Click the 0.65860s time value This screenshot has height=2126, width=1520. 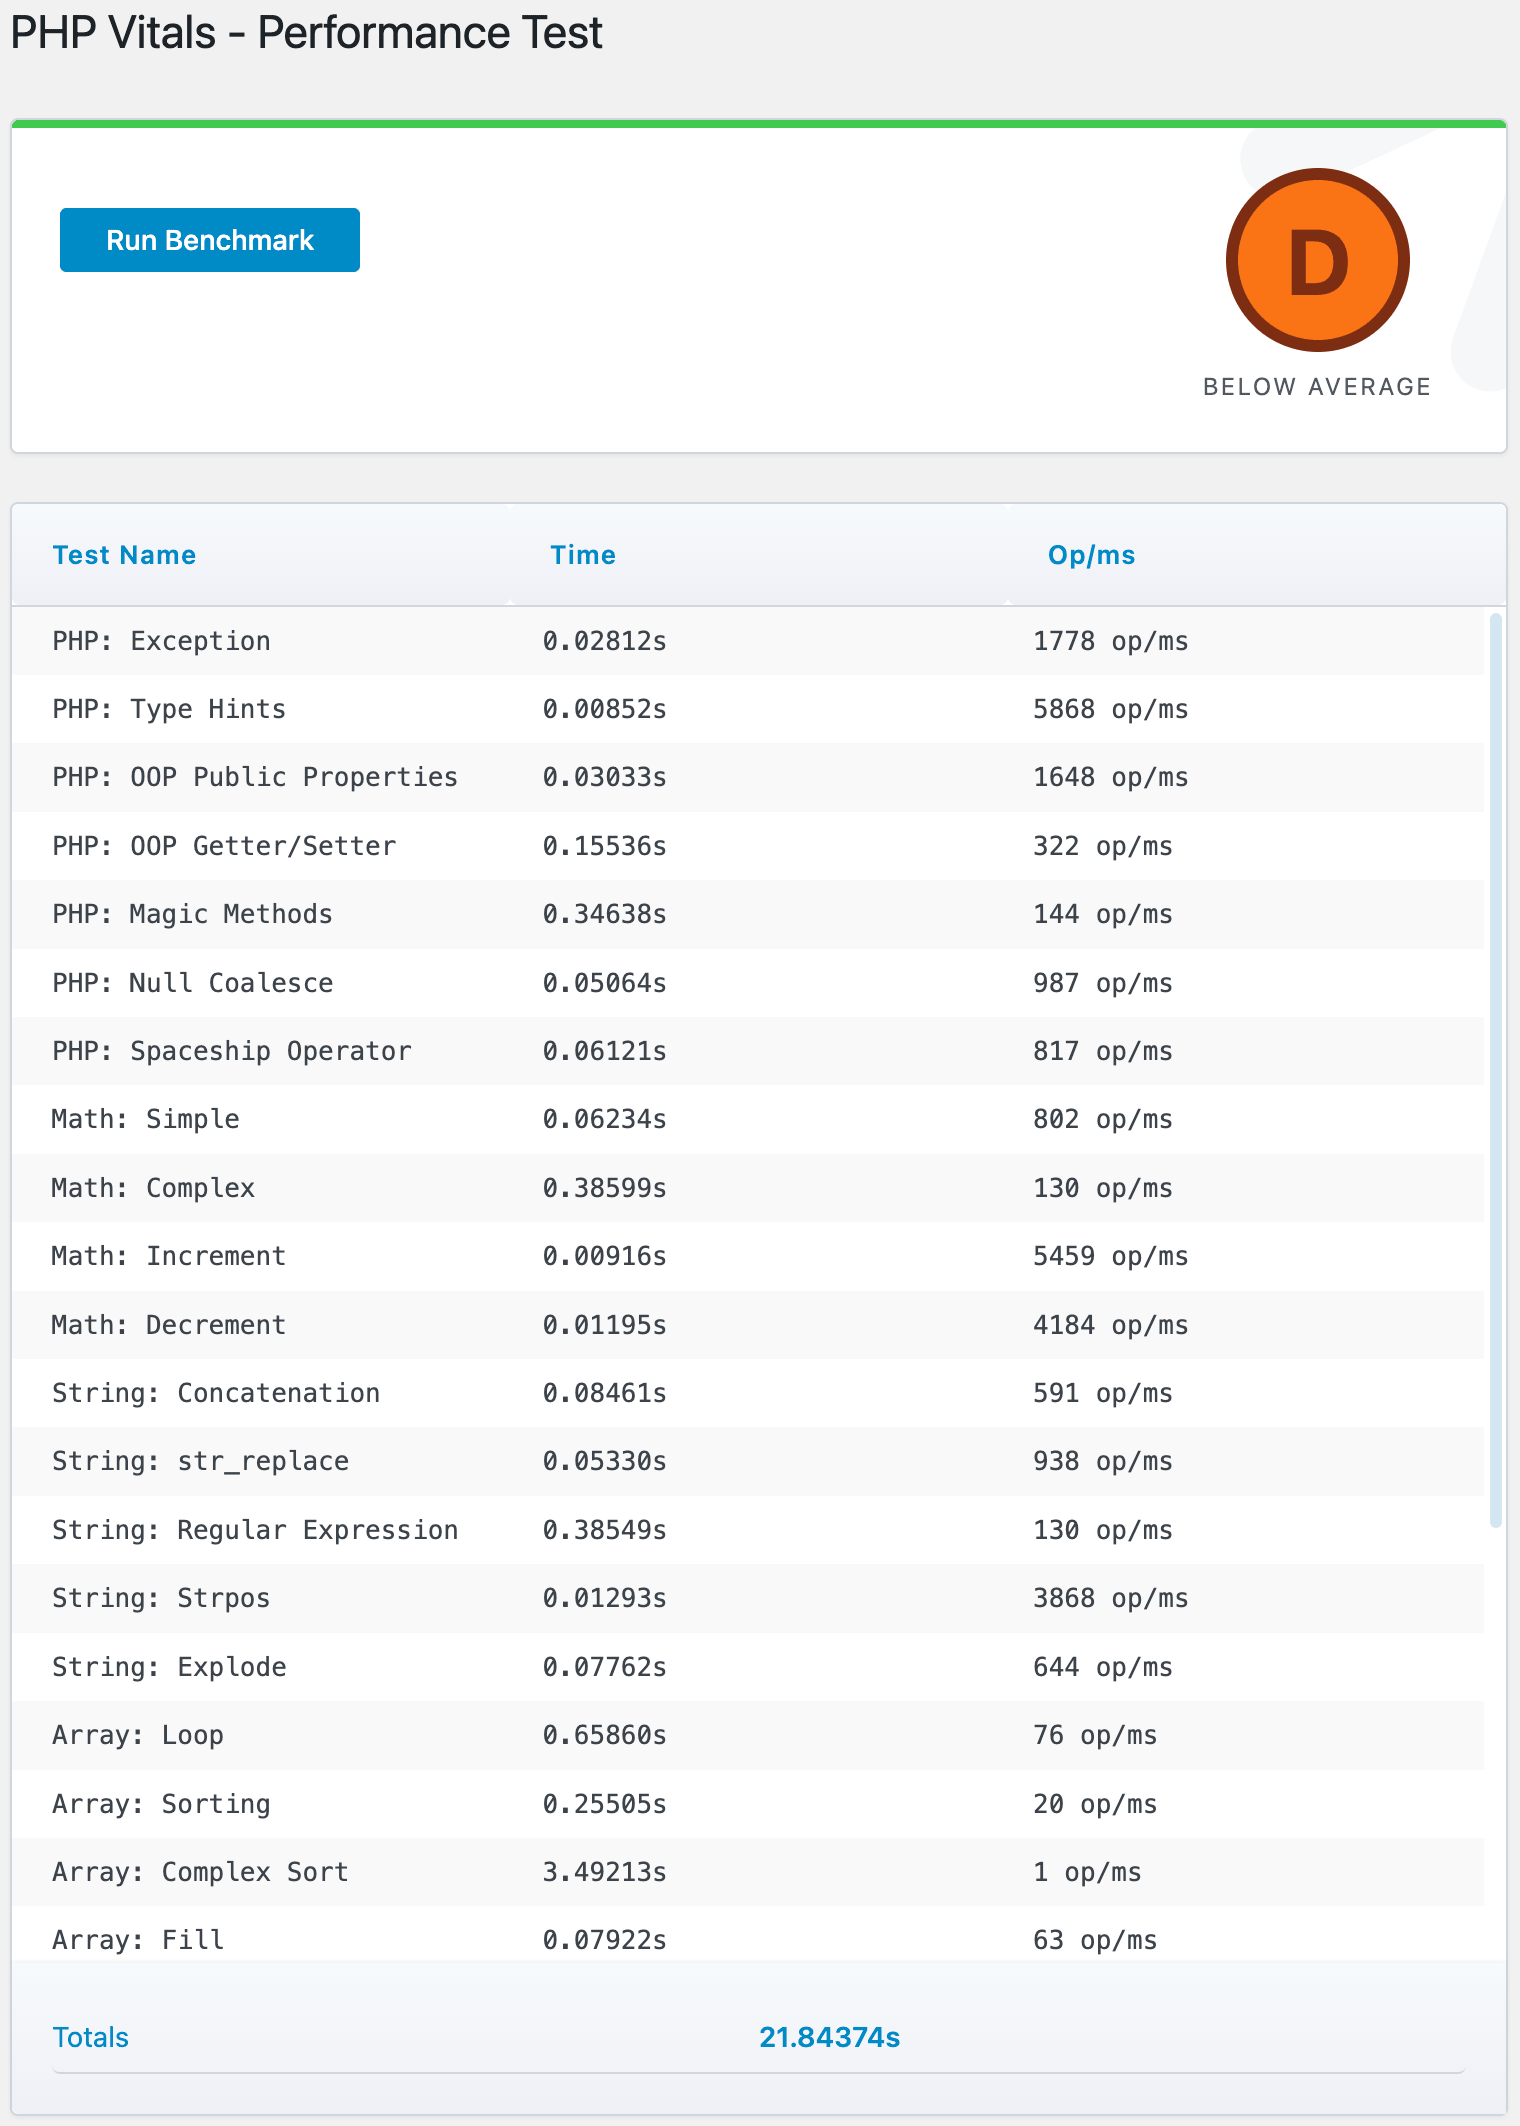click(604, 1735)
